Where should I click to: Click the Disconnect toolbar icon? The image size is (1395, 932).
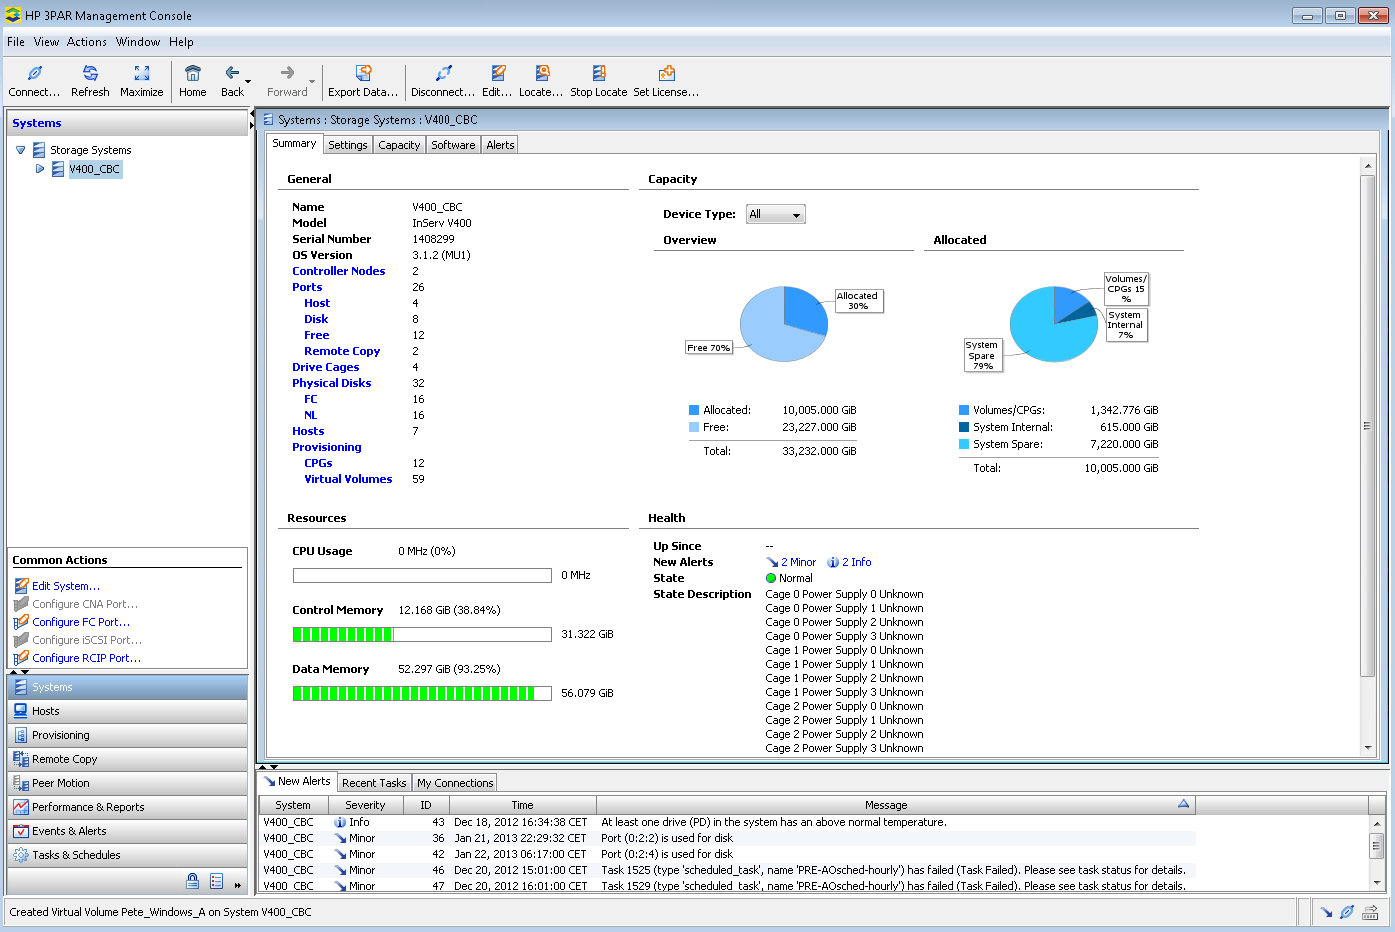pos(443,73)
